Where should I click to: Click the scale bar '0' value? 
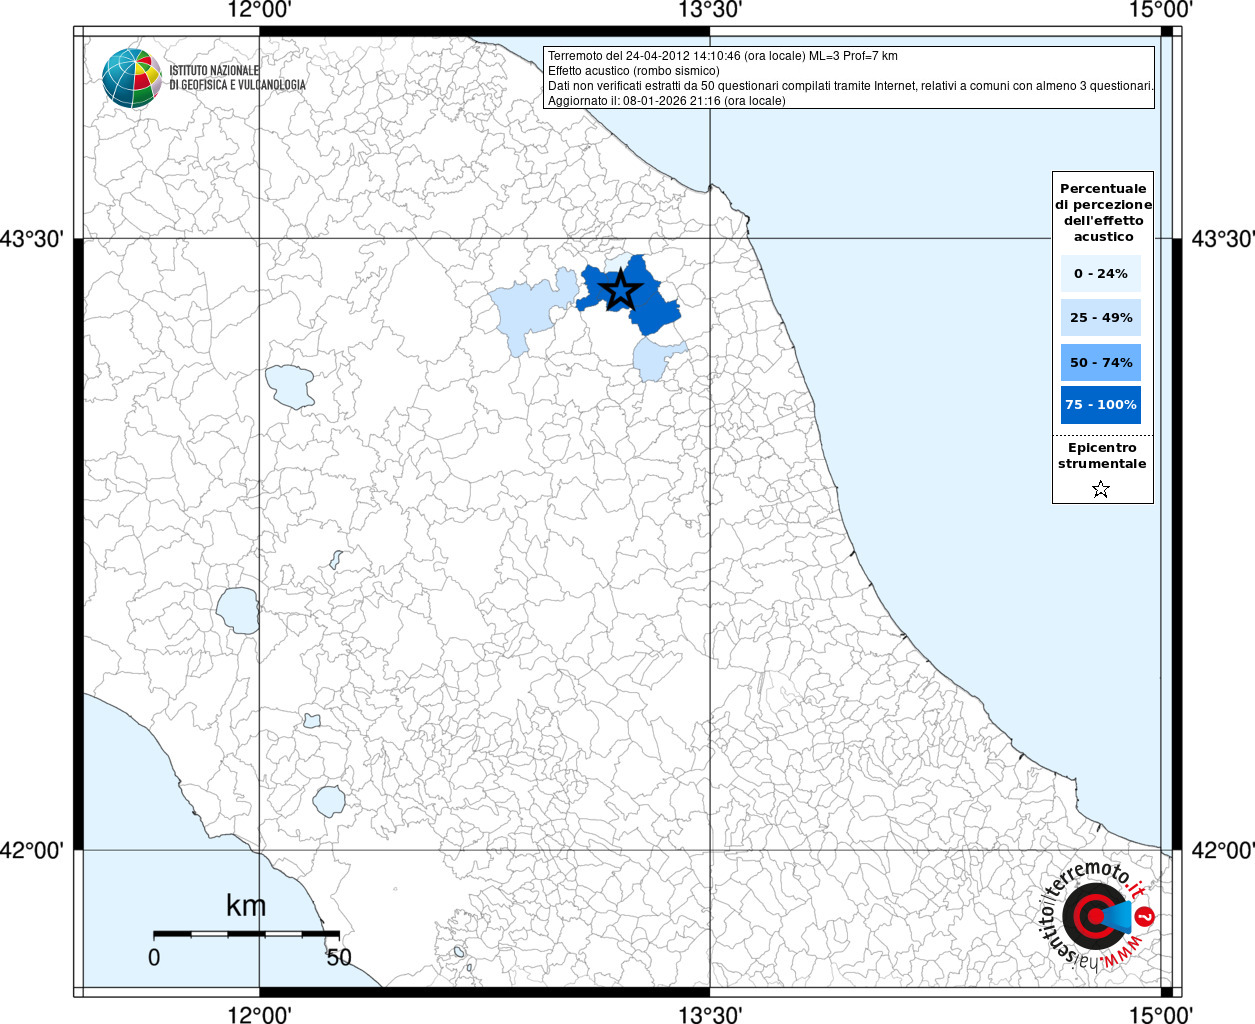click(154, 957)
